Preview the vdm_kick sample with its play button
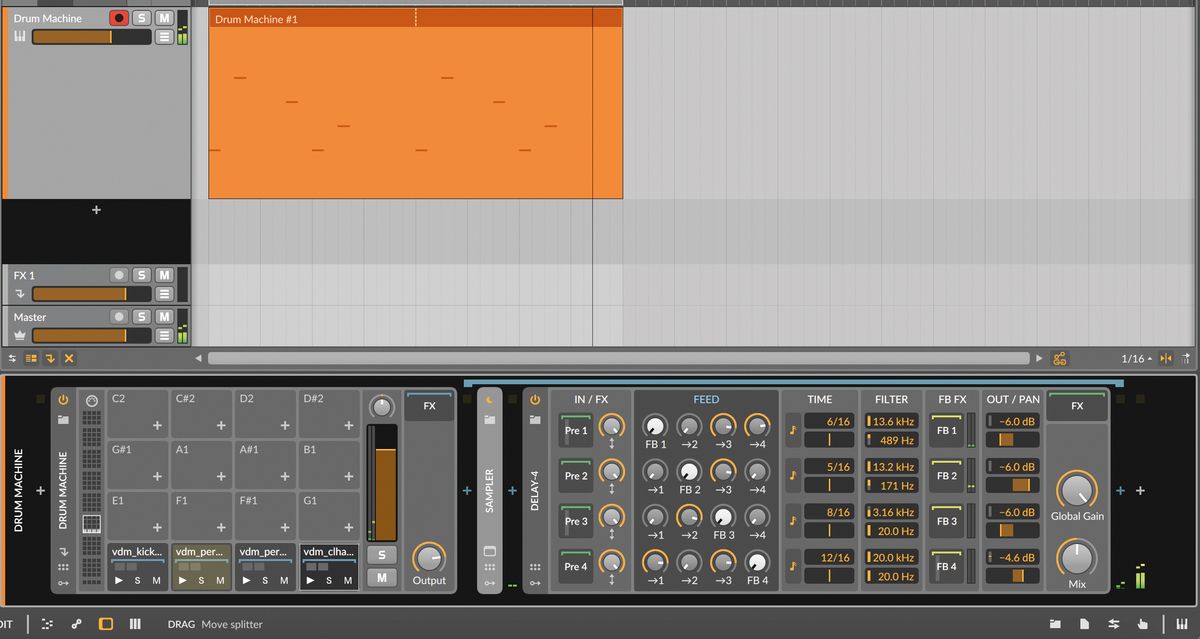The image size is (1200, 639). pos(118,579)
